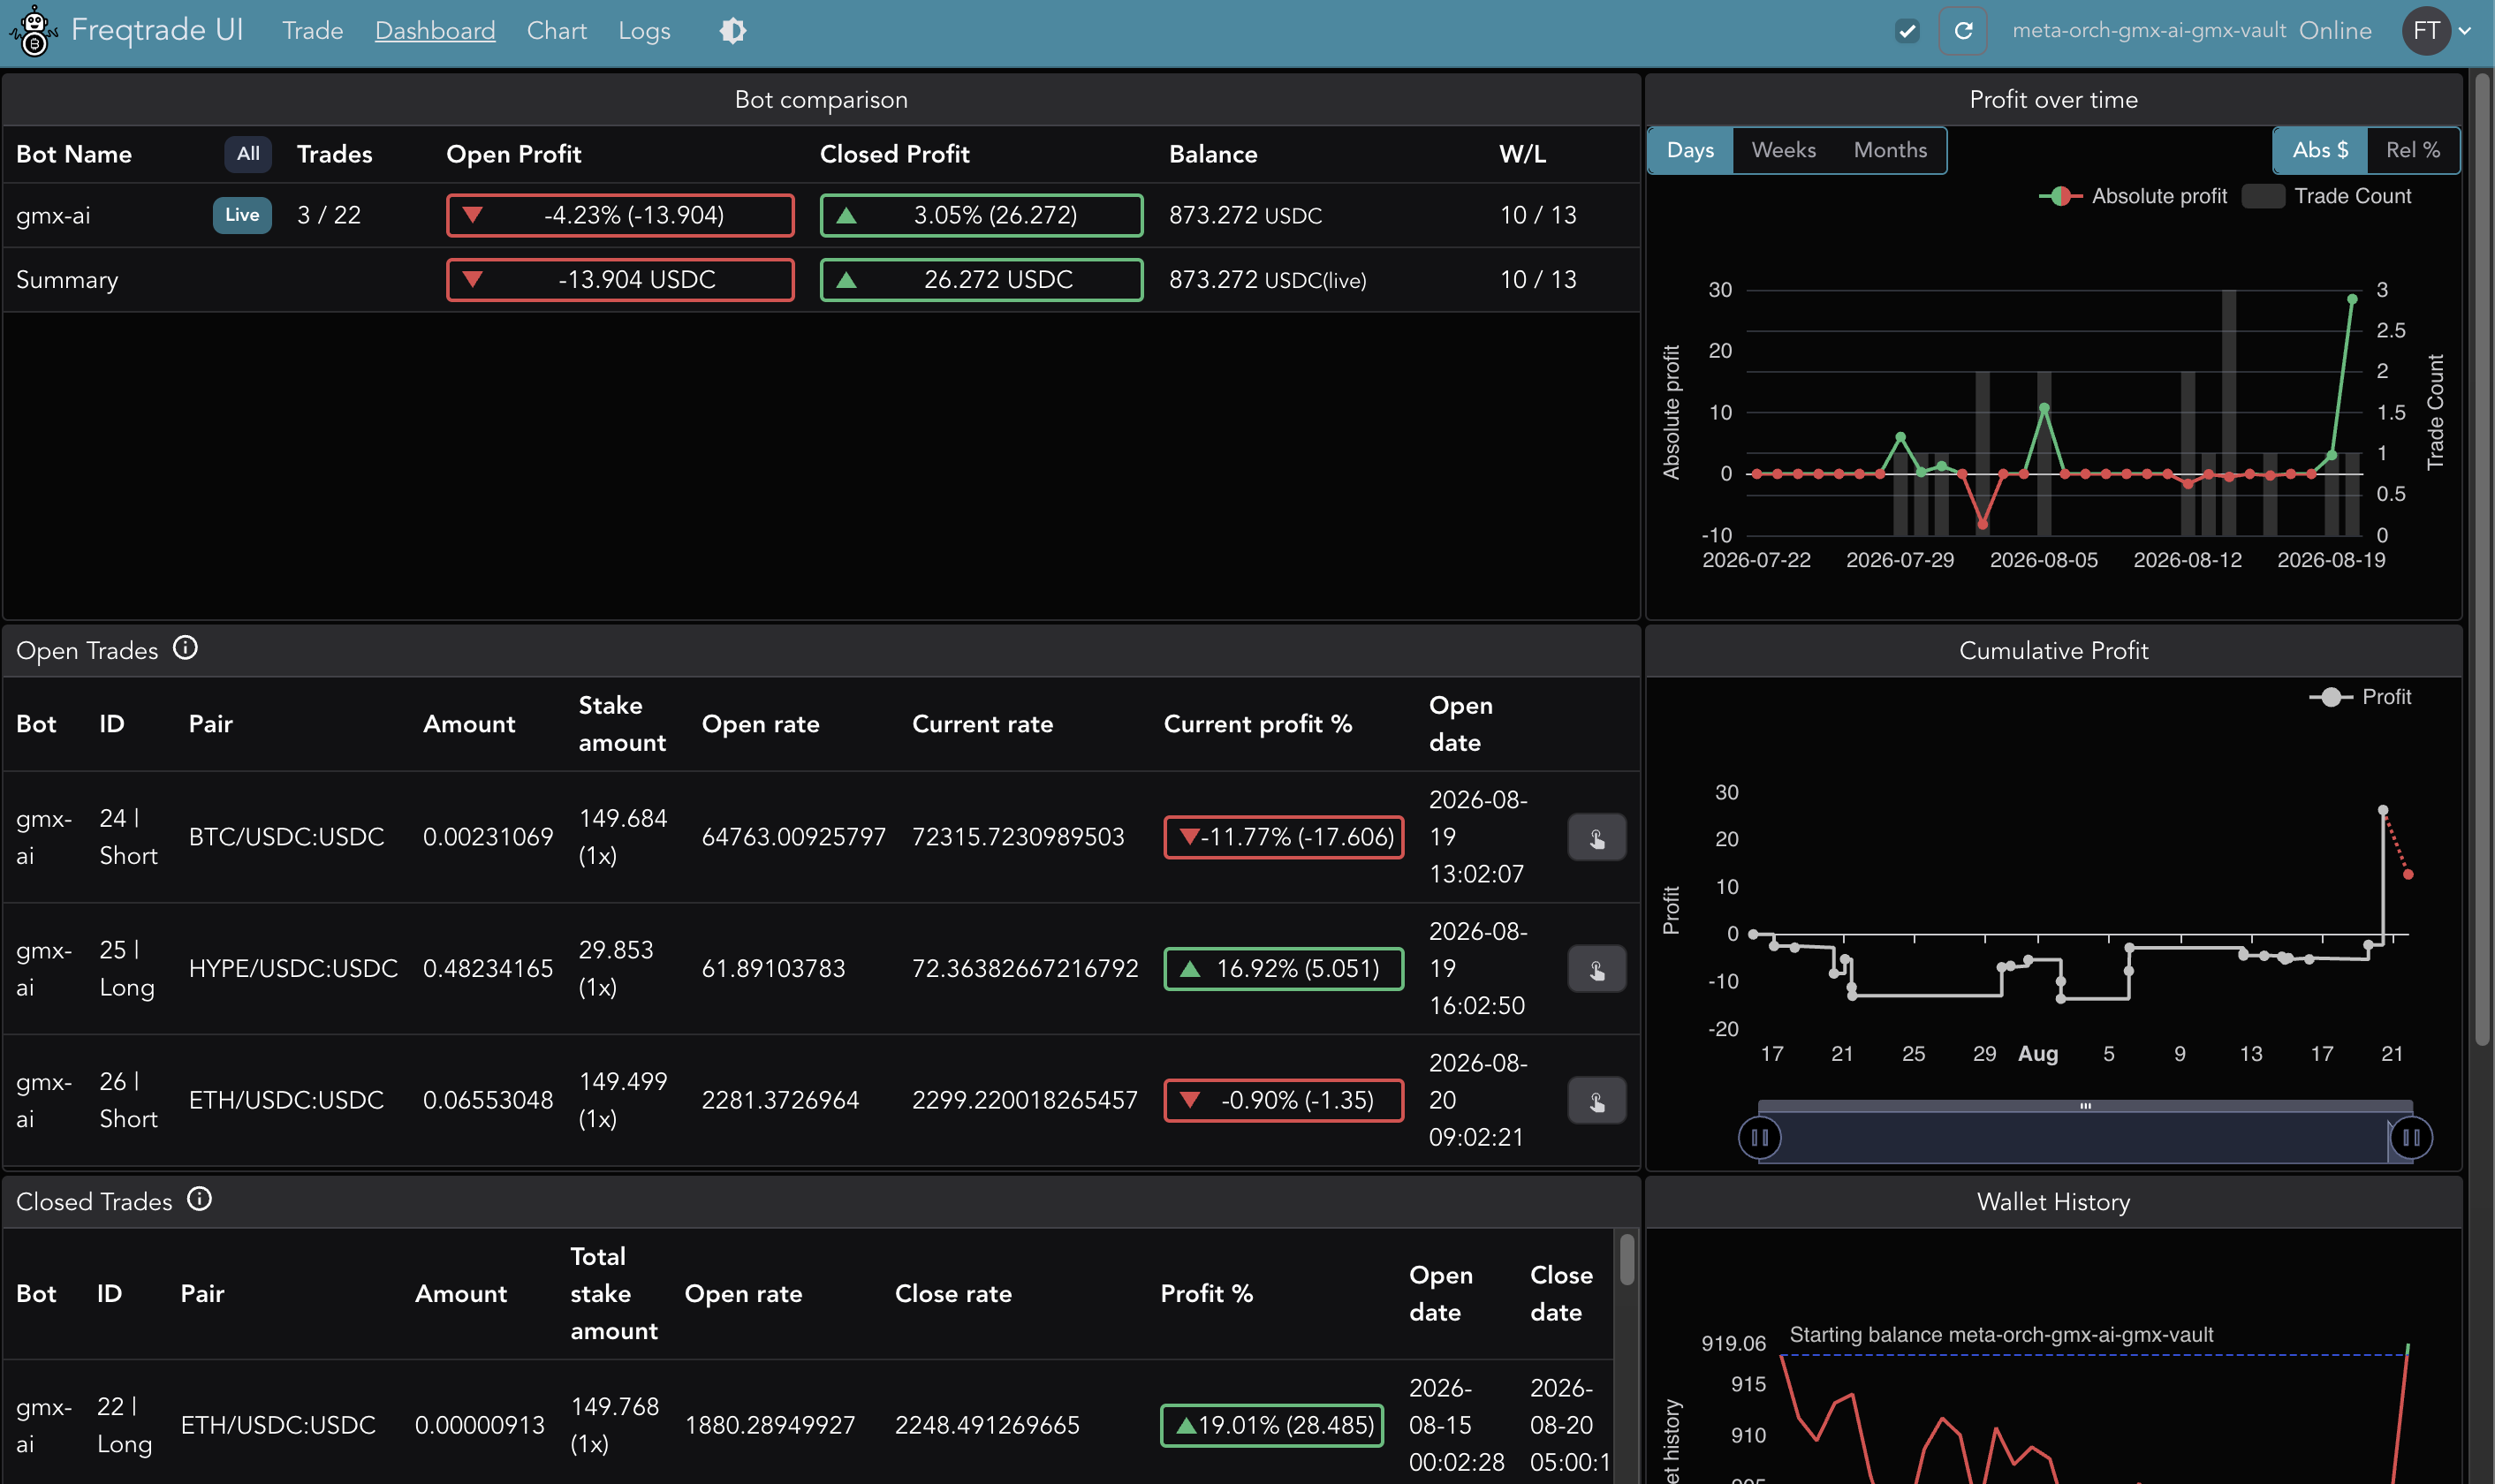Click the peak data point on 2026-08-20
Viewport: 2495px width, 1484px height.
[x=2352, y=299]
